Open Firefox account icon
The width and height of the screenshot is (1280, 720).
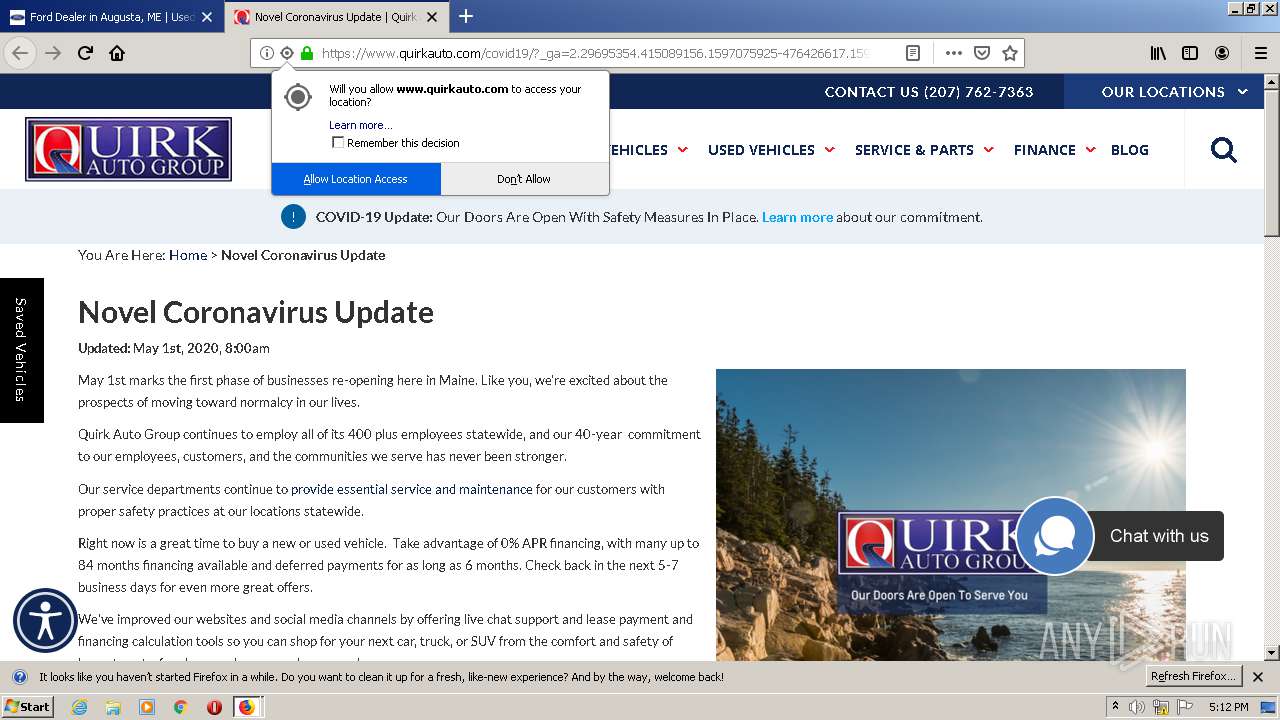[x=1222, y=53]
